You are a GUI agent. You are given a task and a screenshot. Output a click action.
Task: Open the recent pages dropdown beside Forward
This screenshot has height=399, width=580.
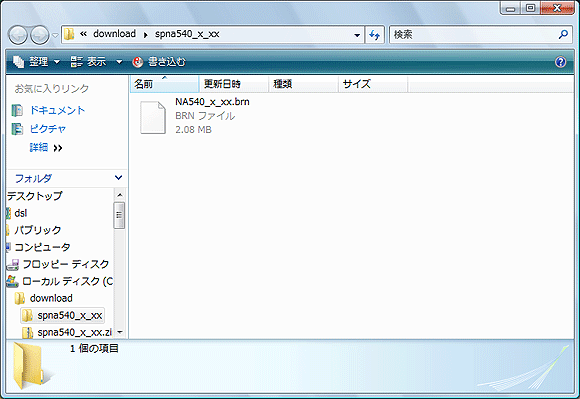55,35
